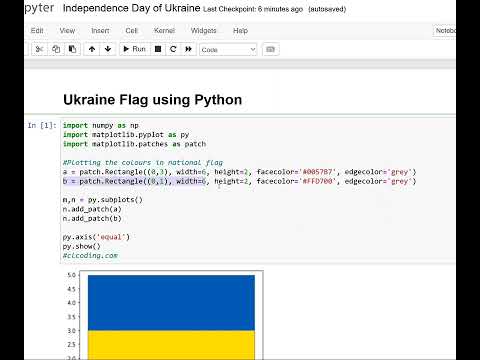
Task: Restart kernel and run all cells
Action: coord(188,49)
